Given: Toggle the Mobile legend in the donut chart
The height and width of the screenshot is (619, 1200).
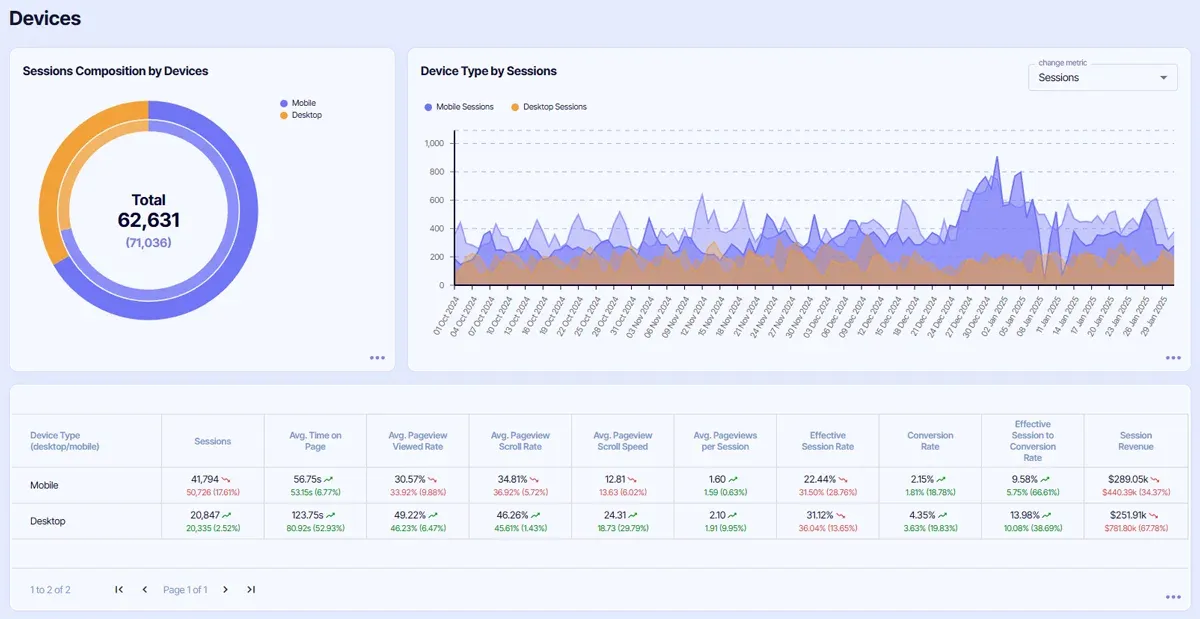Looking at the screenshot, I should pyautogui.click(x=298, y=103).
